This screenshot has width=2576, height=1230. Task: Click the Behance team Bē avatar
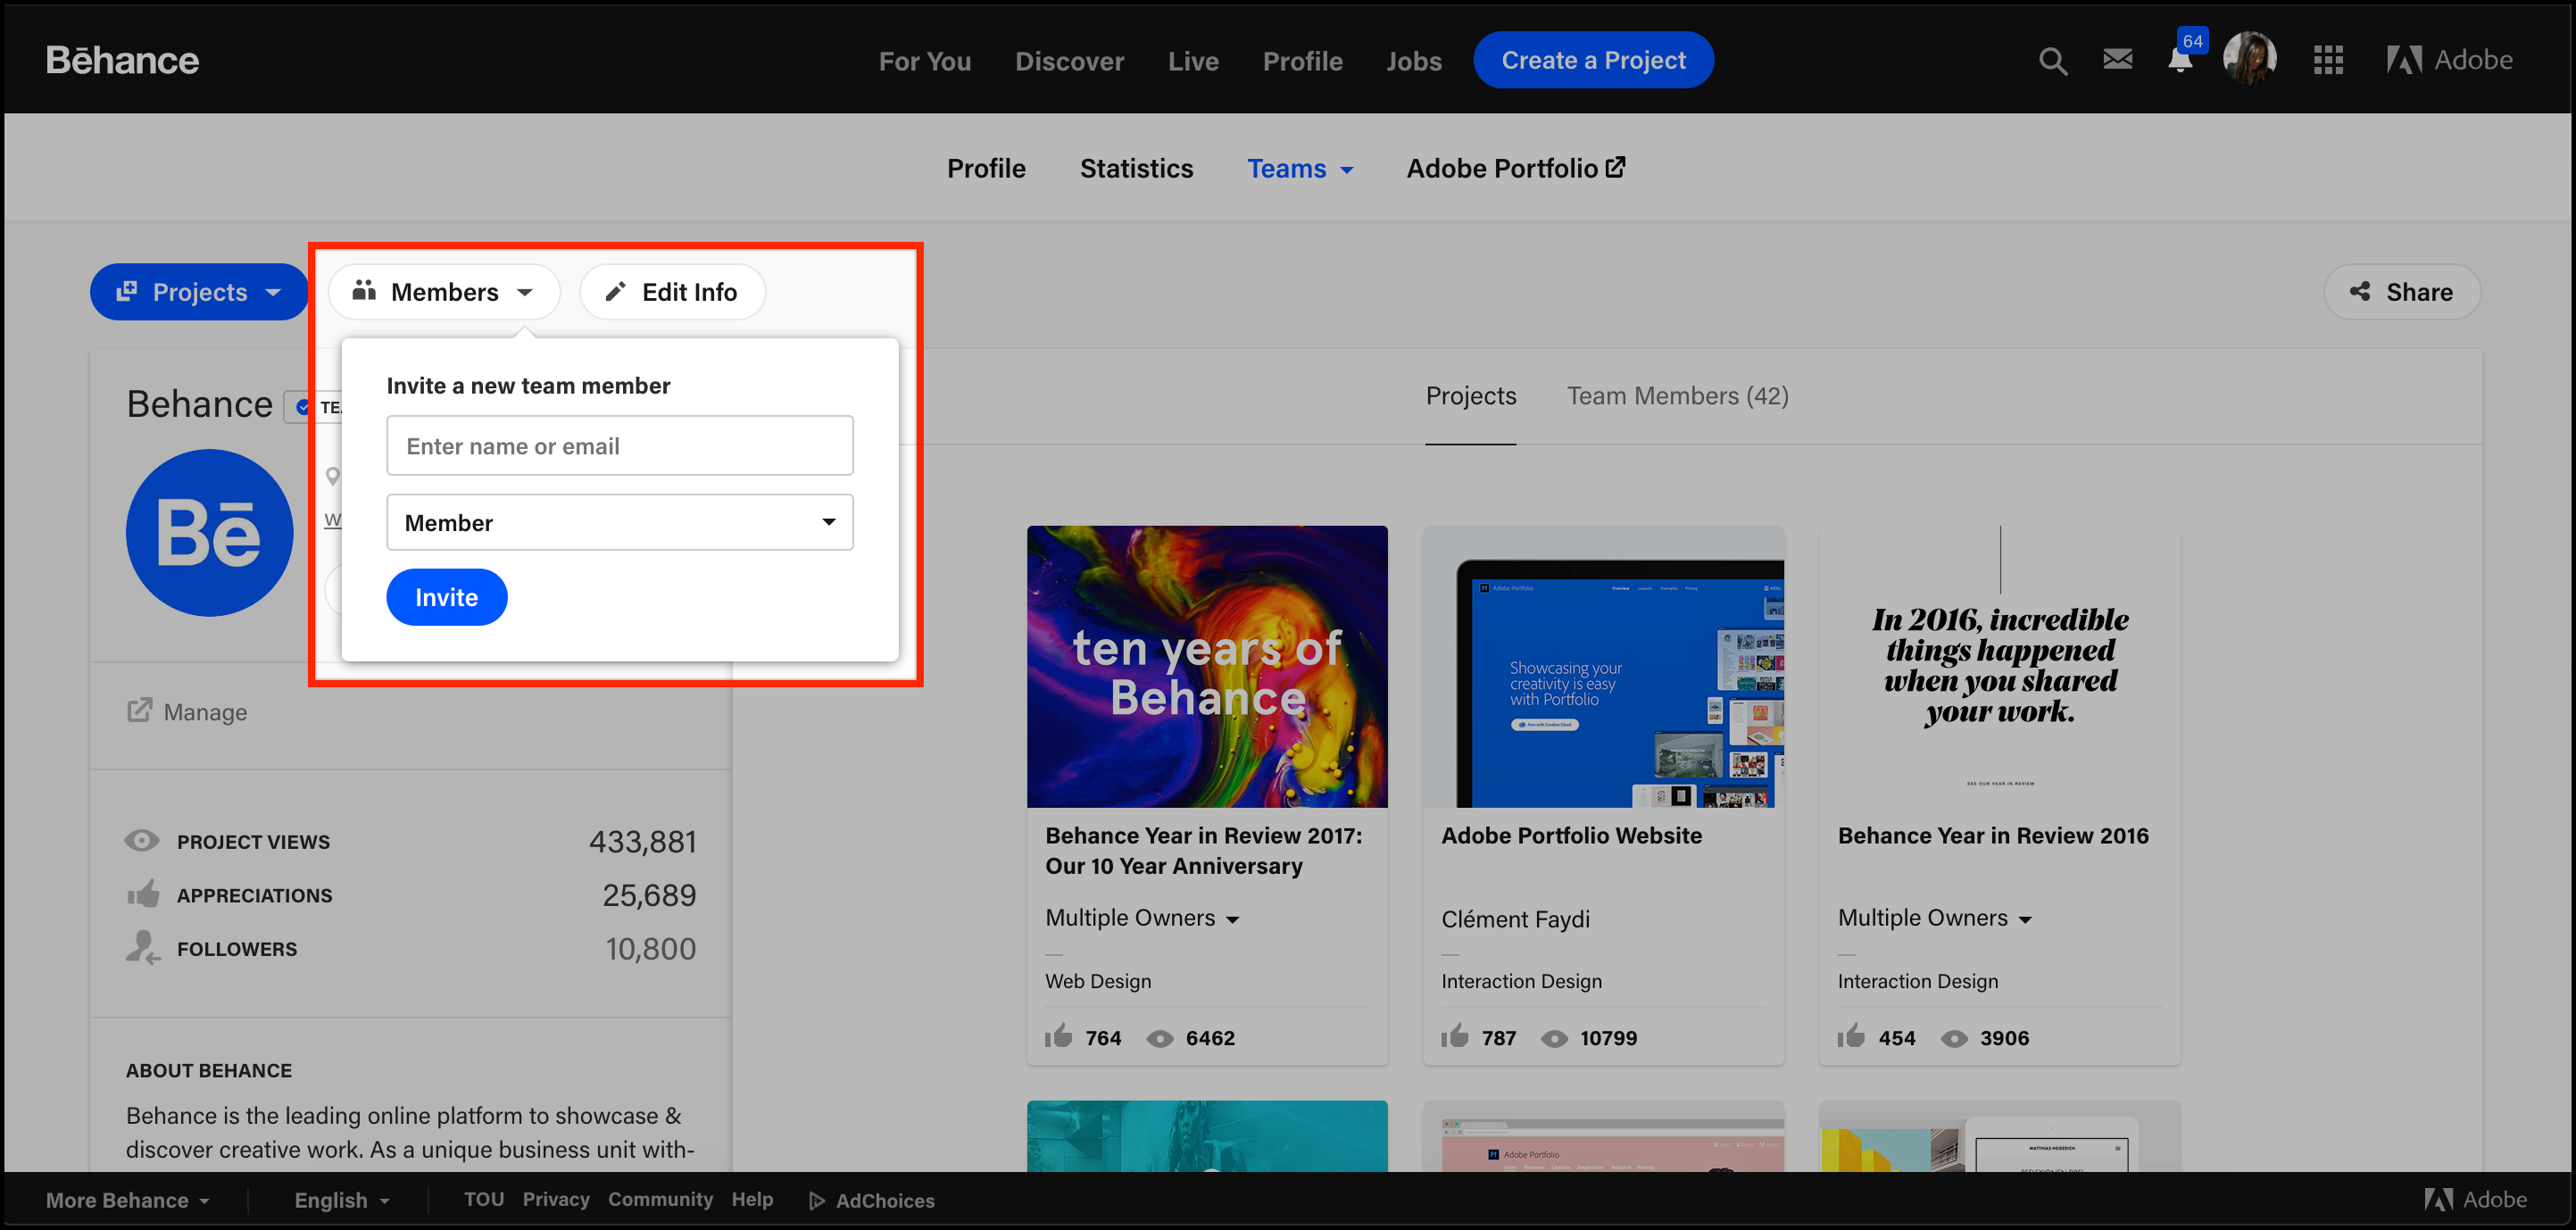point(209,532)
